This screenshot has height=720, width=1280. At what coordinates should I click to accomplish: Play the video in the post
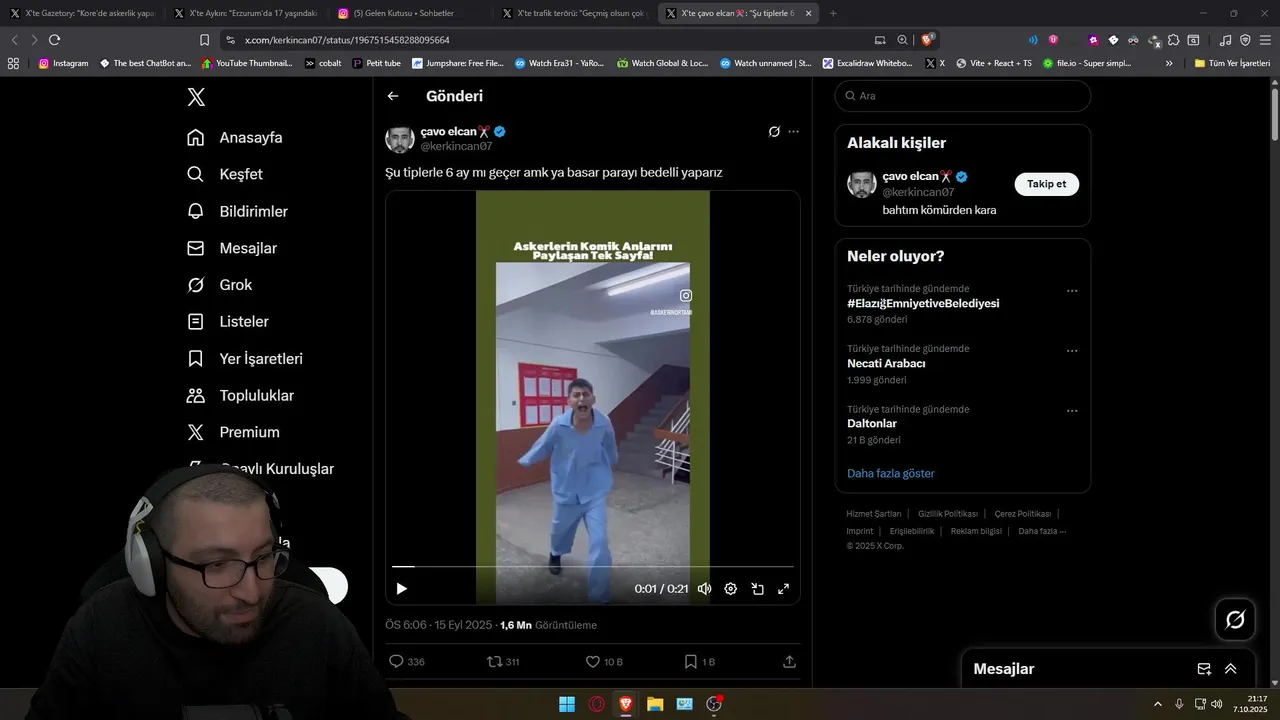pos(402,589)
